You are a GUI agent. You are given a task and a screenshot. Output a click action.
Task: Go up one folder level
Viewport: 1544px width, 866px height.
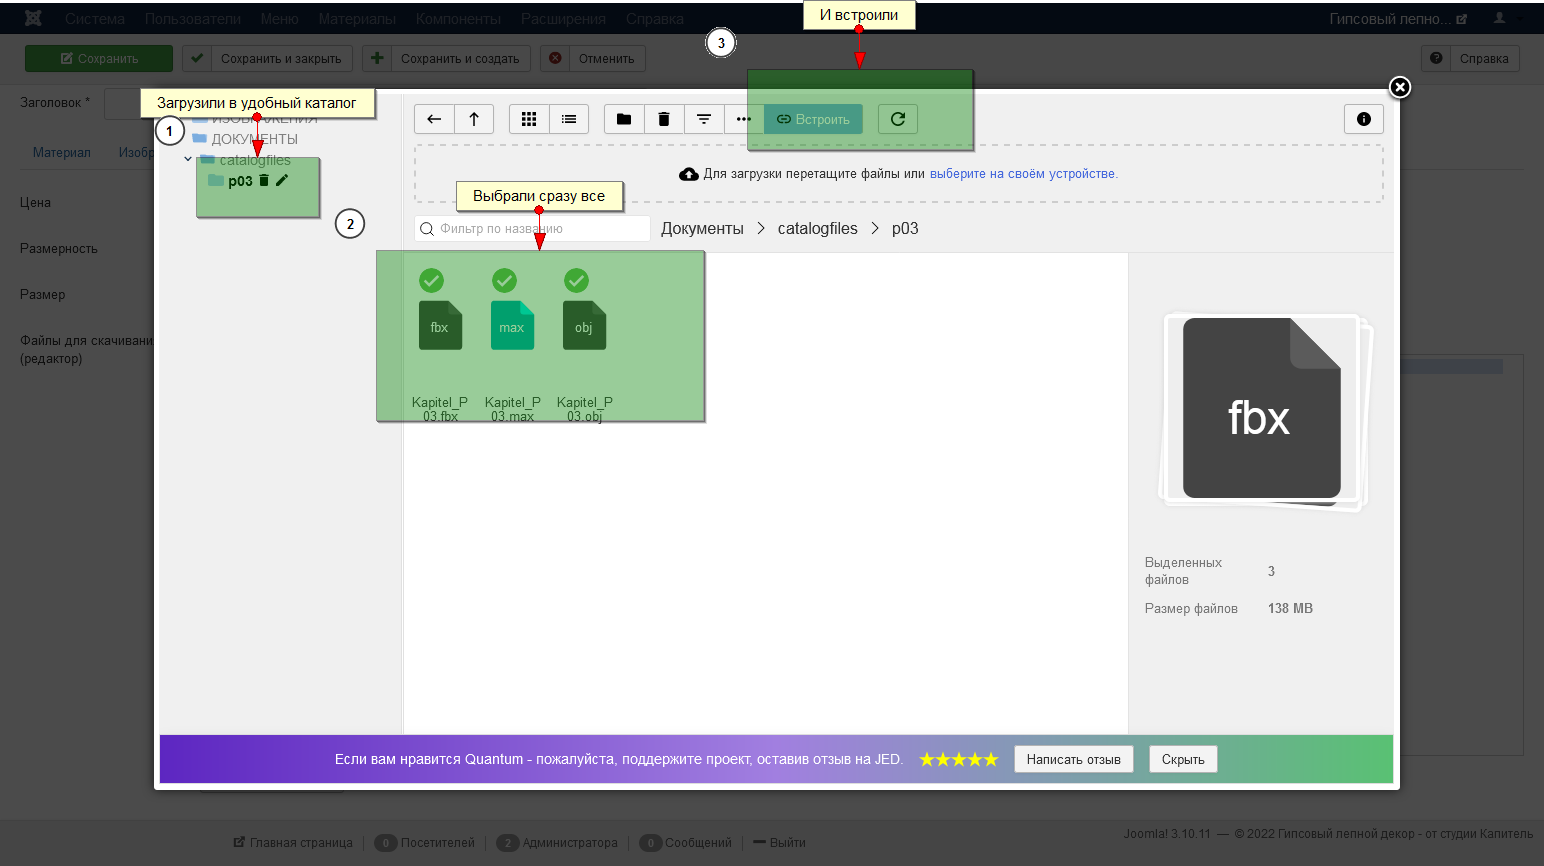click(474, 119)
